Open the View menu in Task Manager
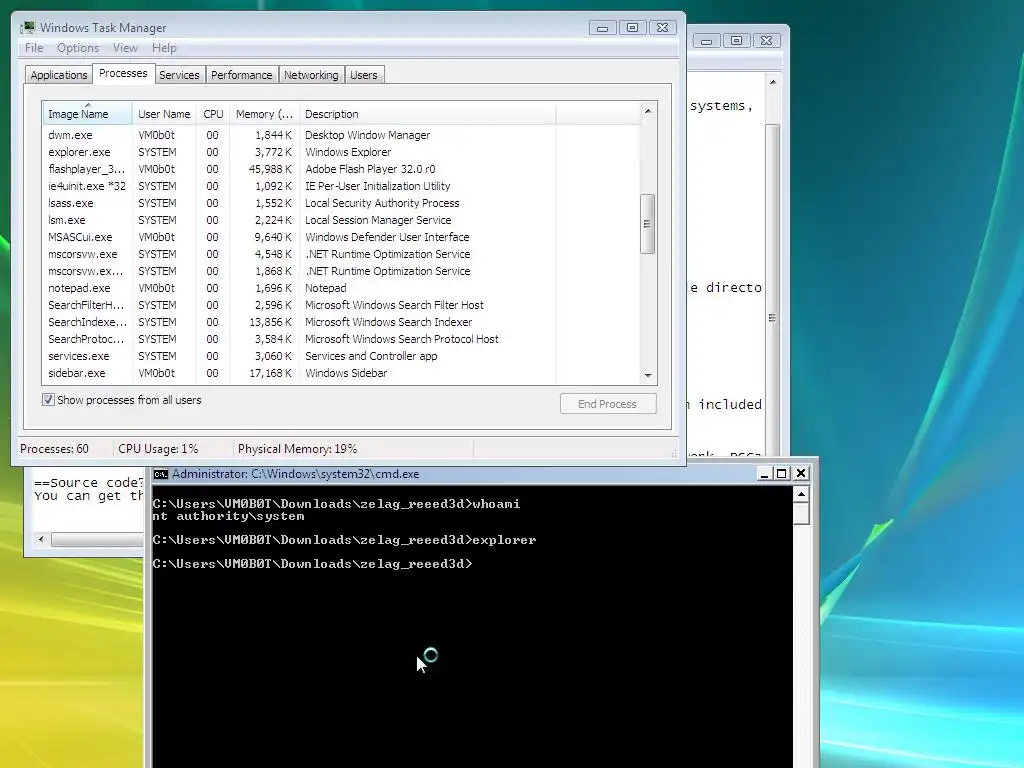Screen dimensions: 1024x768 click(x=125, y=48)
